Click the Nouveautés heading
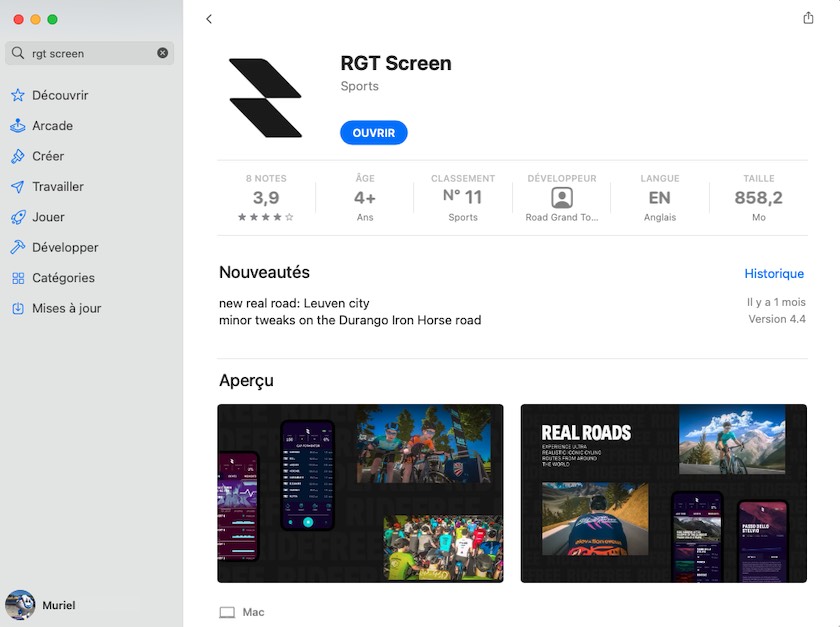Image resolution: width=840 pixels, height=627 pixels. tap(264, 272)
